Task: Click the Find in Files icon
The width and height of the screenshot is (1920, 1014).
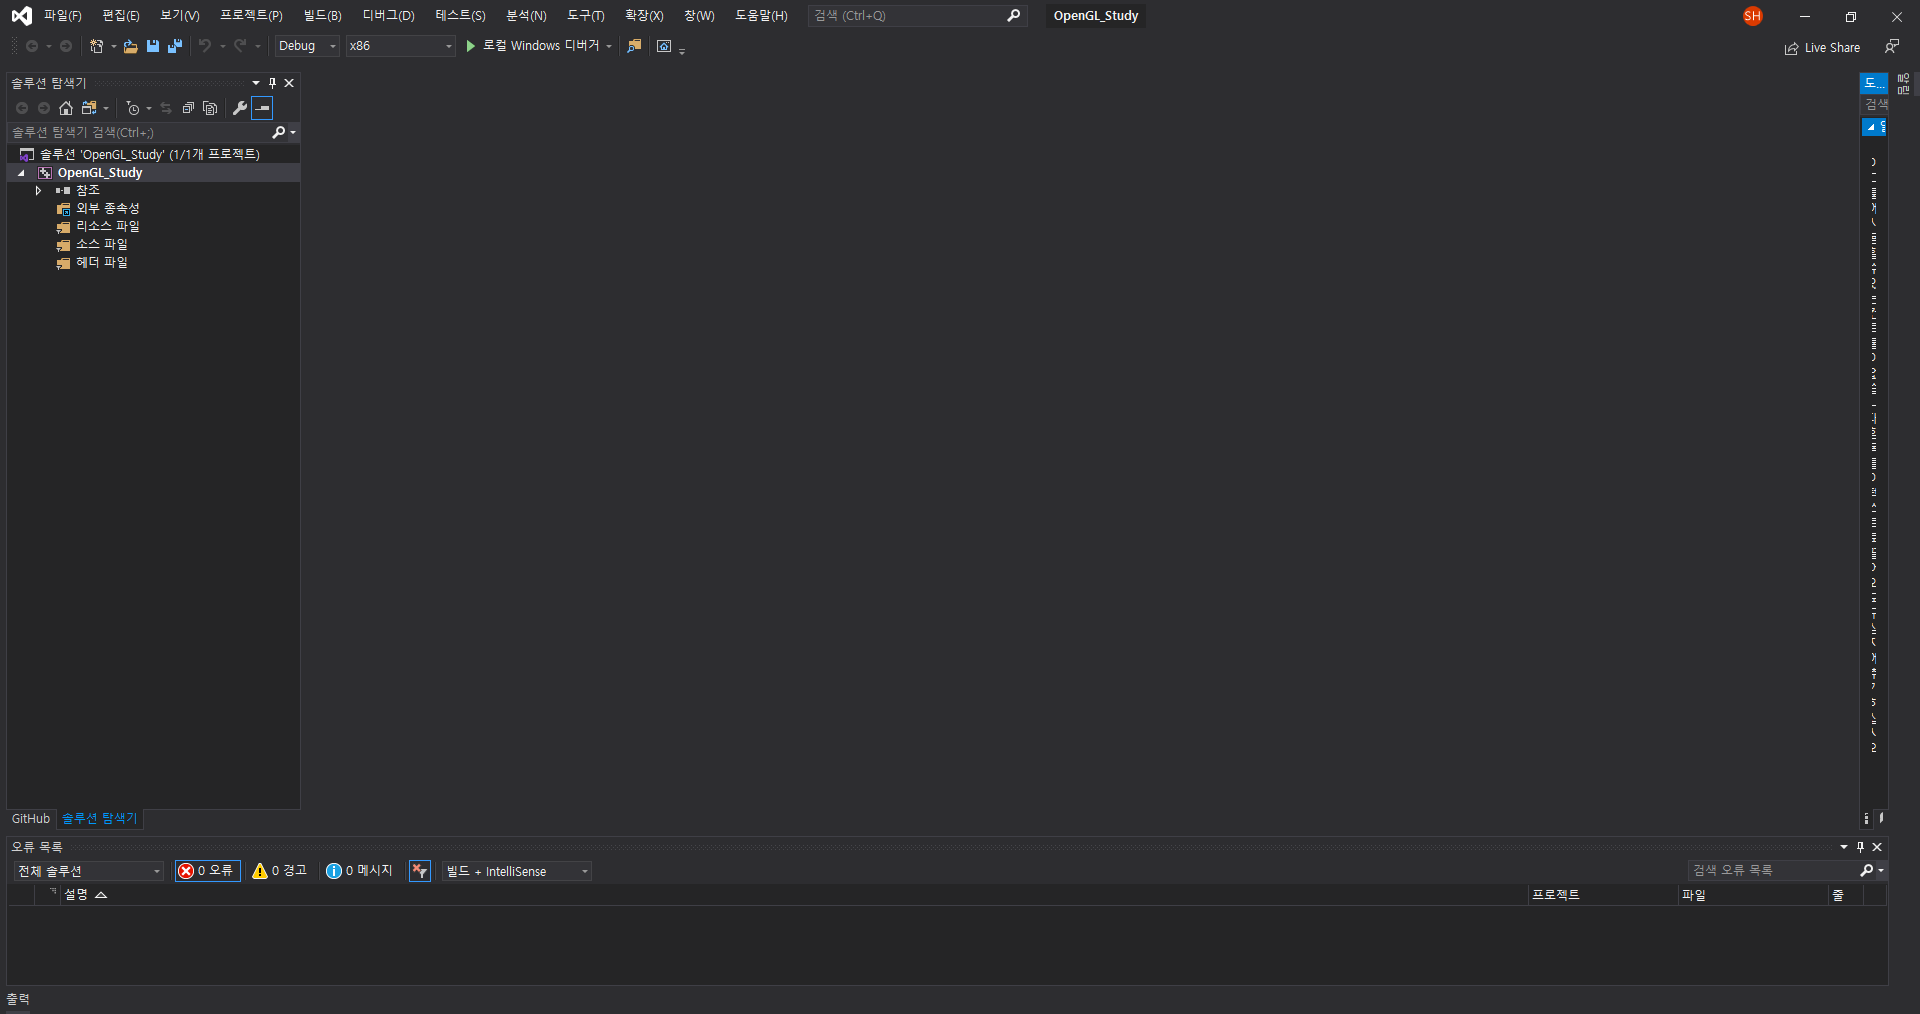Action: tap(634, 46)
